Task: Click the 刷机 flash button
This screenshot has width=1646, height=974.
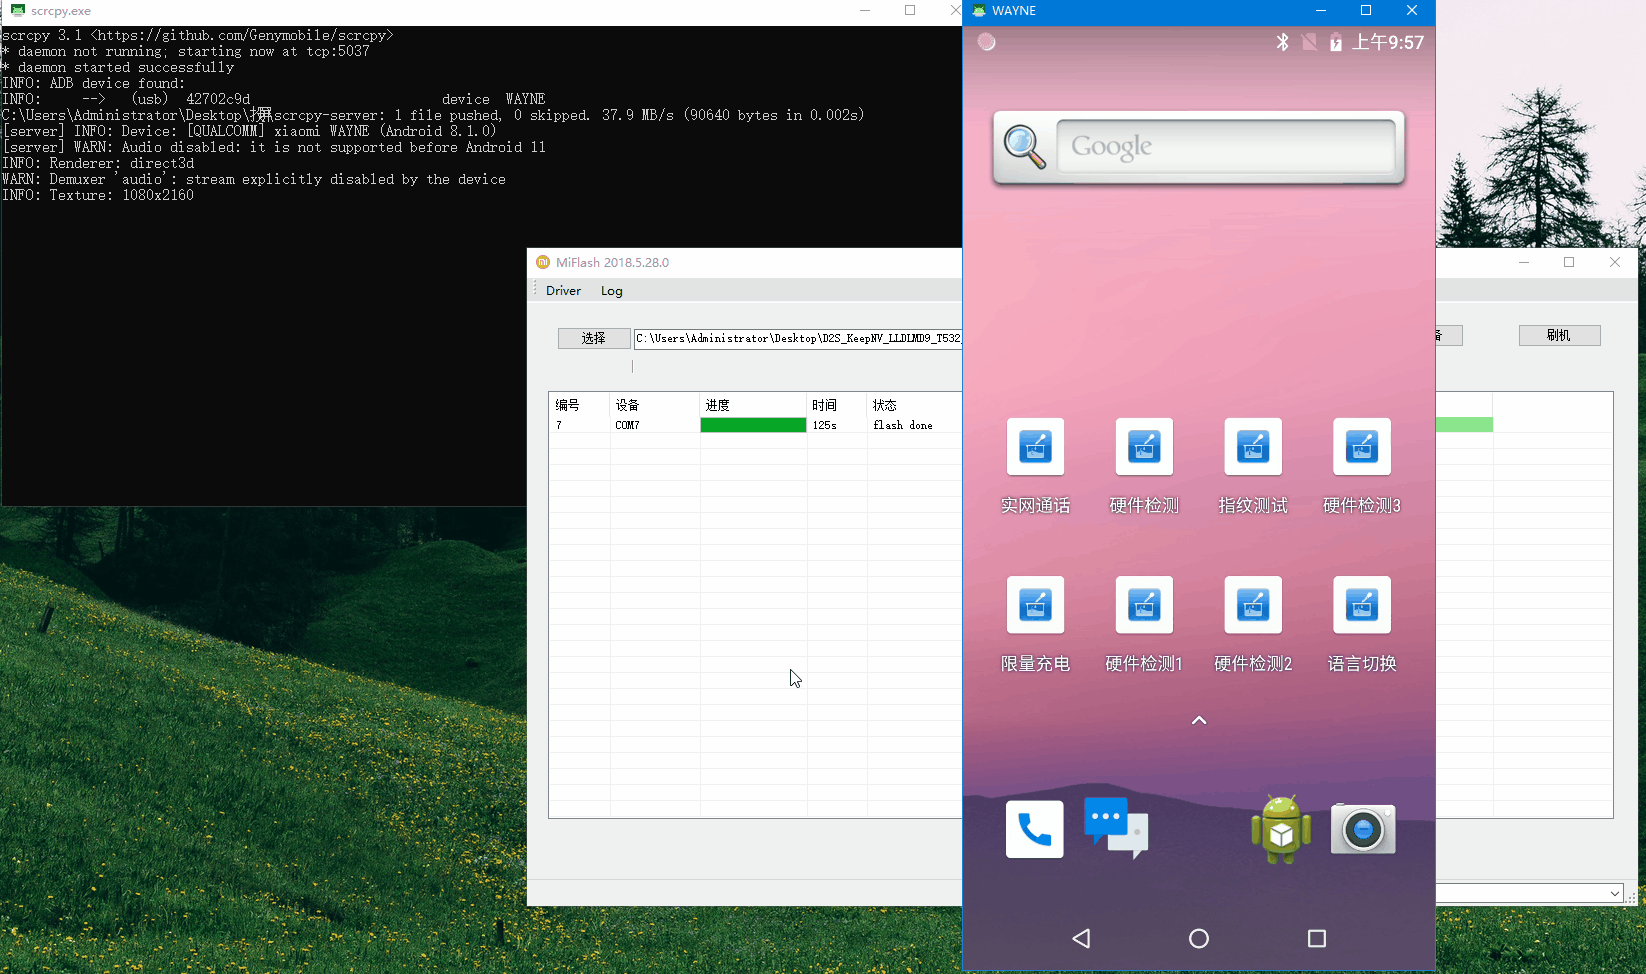Action: click(x=1559, y=335)
